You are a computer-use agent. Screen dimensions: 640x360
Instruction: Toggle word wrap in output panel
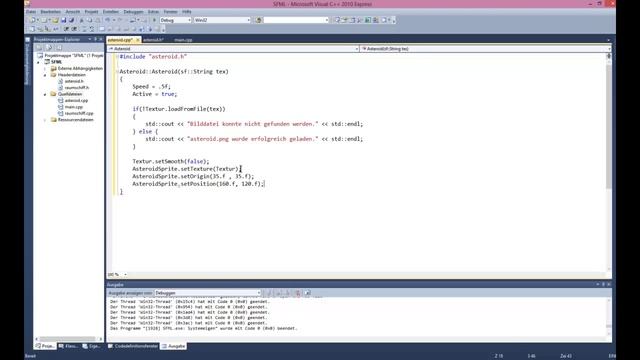coord(307,293)
